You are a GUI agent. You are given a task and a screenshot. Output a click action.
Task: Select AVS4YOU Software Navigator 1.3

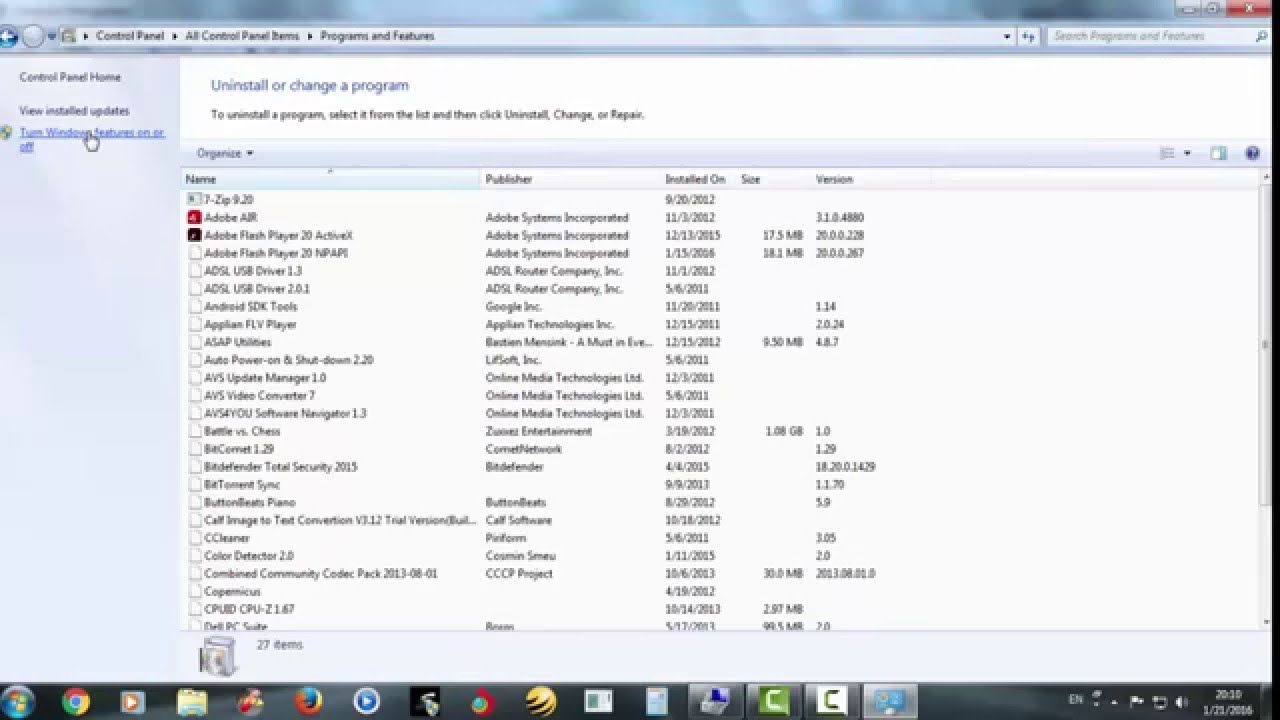(285, 413)
